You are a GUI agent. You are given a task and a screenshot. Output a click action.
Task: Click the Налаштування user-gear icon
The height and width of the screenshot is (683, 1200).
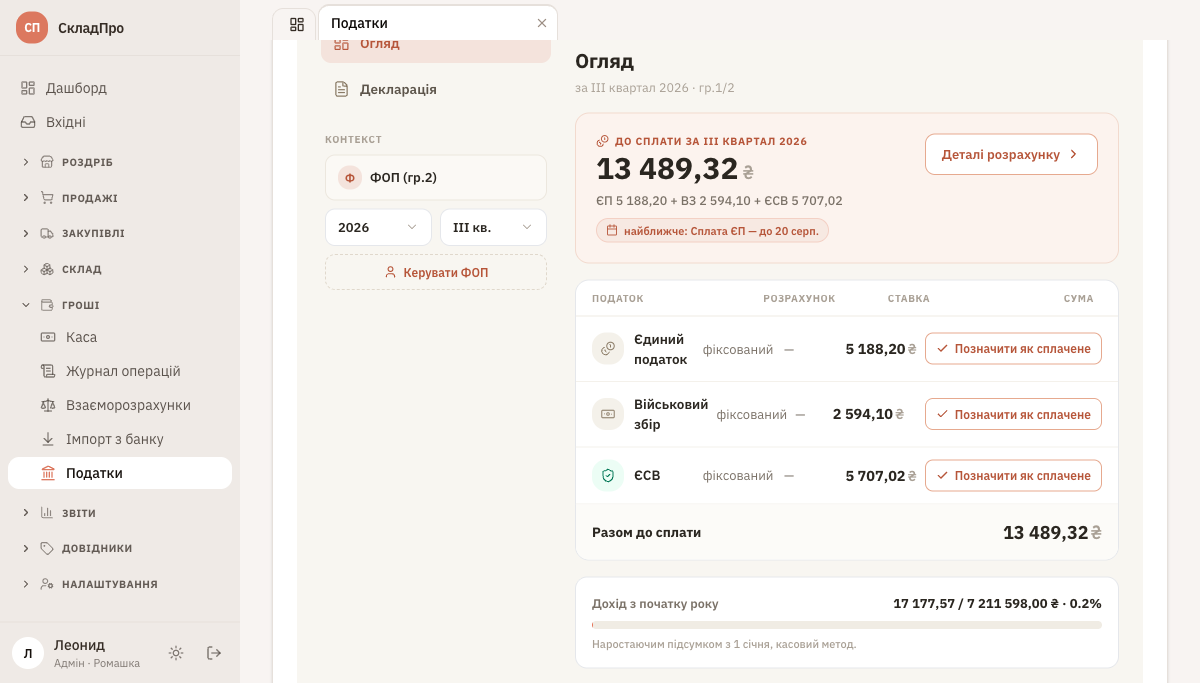[x=47, y=584]
